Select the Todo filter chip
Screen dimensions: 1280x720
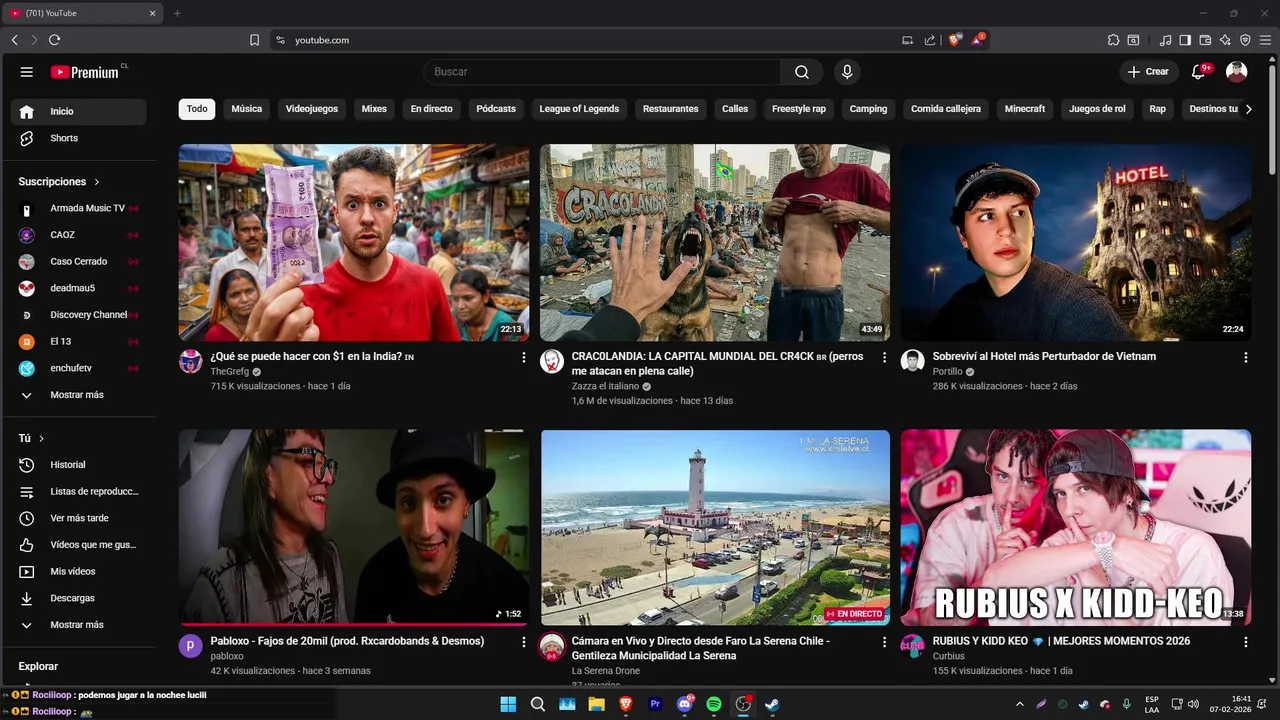197,109
